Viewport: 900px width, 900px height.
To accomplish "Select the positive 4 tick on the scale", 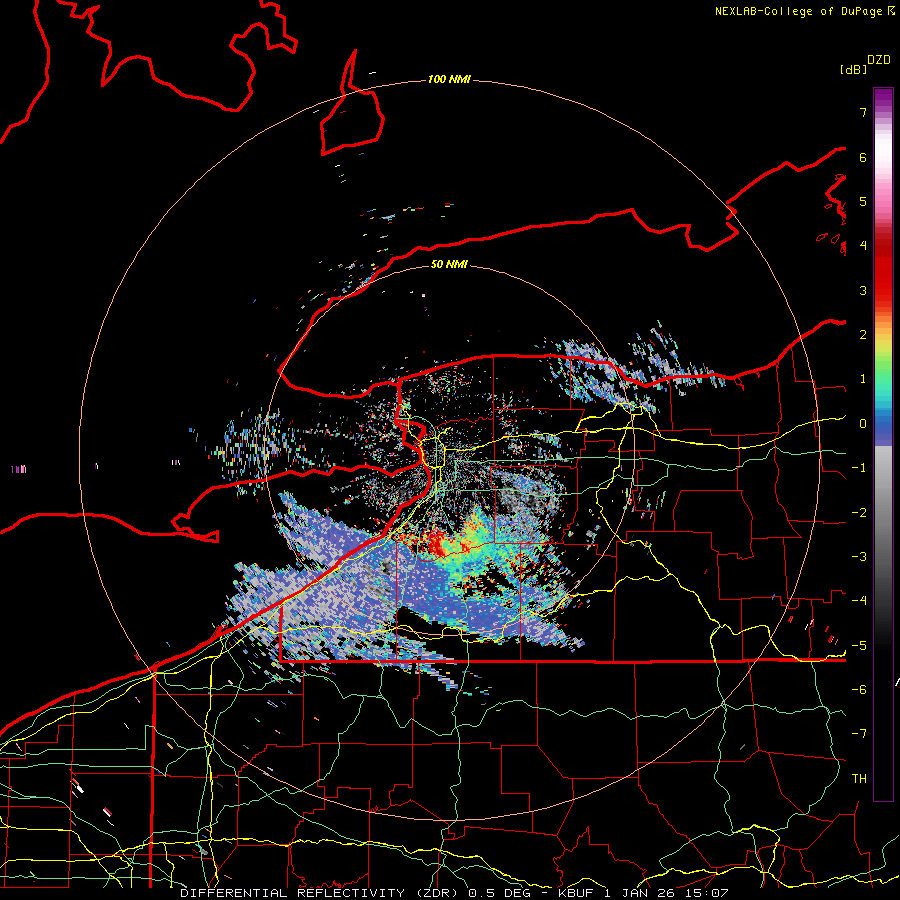I will point(863,246).
